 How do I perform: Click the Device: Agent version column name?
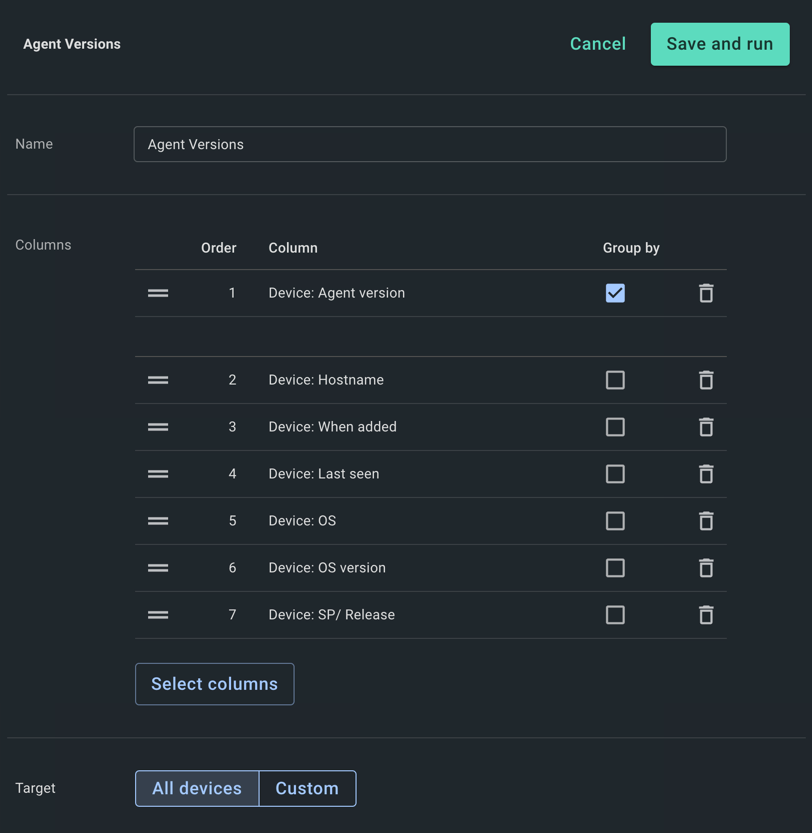click(x=336, y=293)
